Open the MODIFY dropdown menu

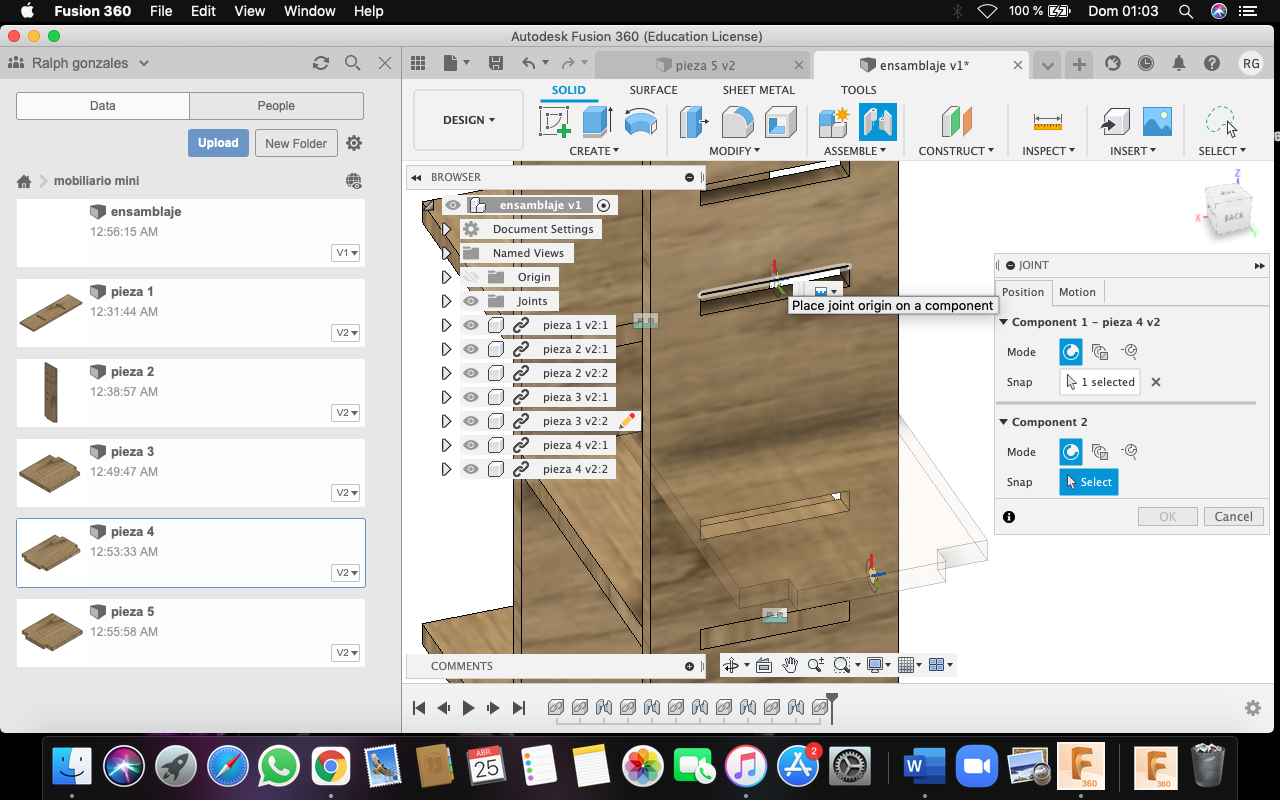coord(734,151)
